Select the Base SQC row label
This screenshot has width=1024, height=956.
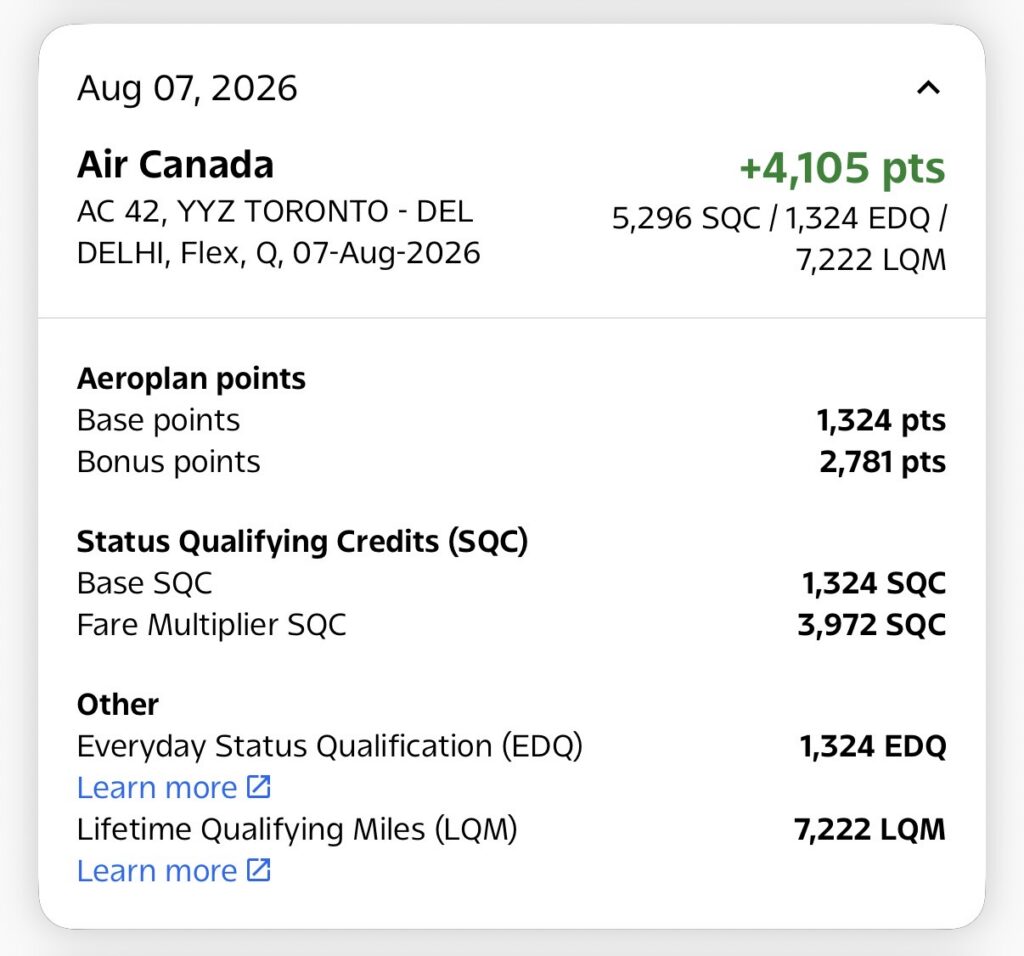(144, 583)
